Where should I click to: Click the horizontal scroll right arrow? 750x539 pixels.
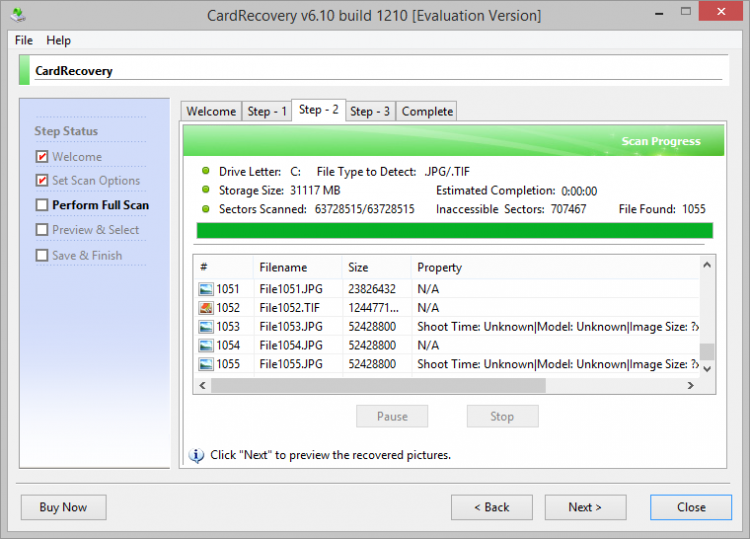pyautogui.click(x=691, y=385)
